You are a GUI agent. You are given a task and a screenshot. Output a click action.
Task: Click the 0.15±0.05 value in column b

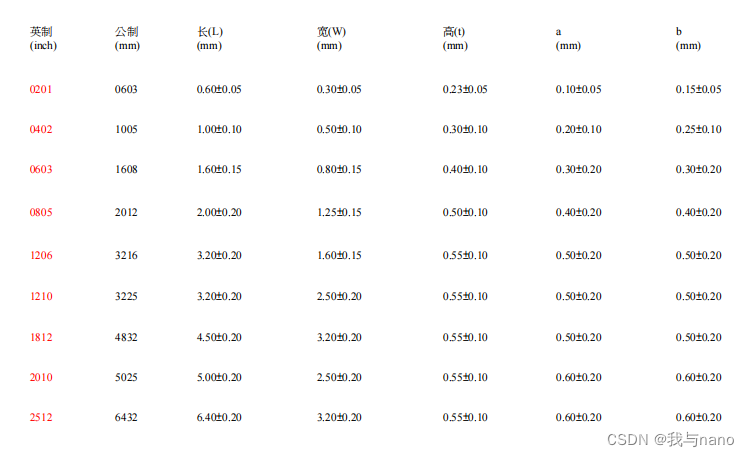(x=698, y=90)
